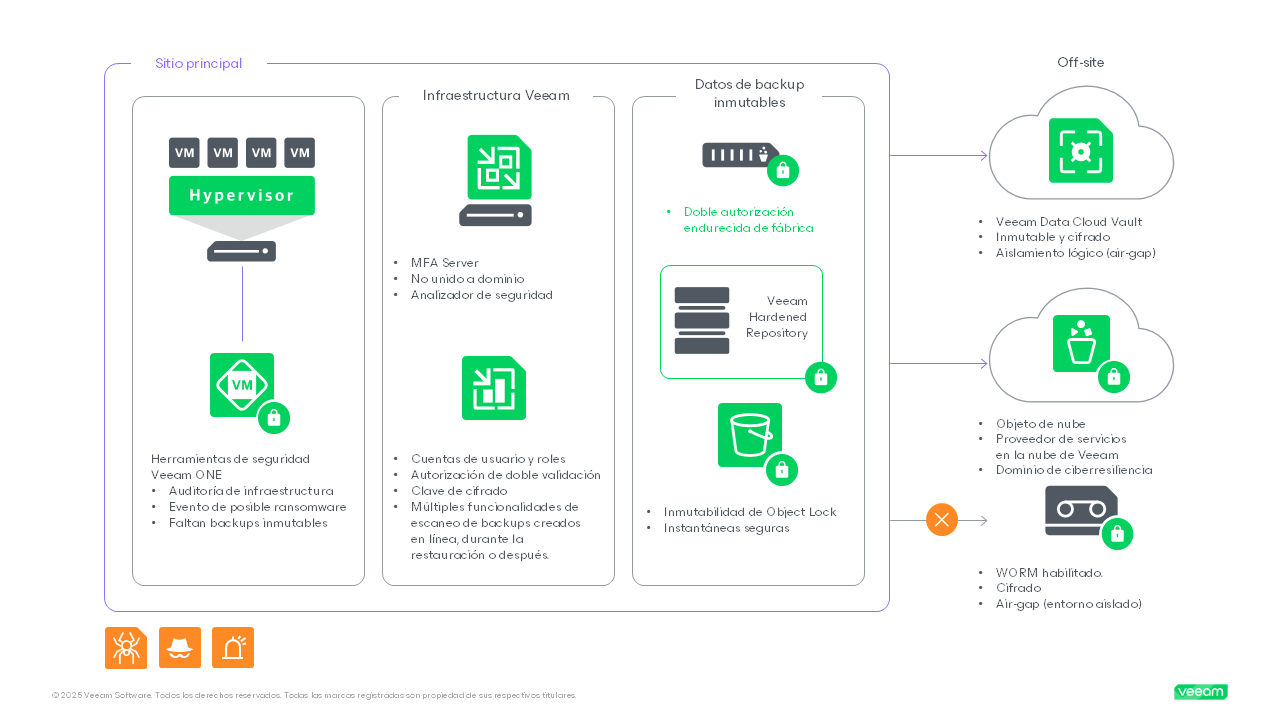Expand the Veeam Hardened Repository panel
Image resolution: width=1280 pixels, height=720 pixels.
741,322
